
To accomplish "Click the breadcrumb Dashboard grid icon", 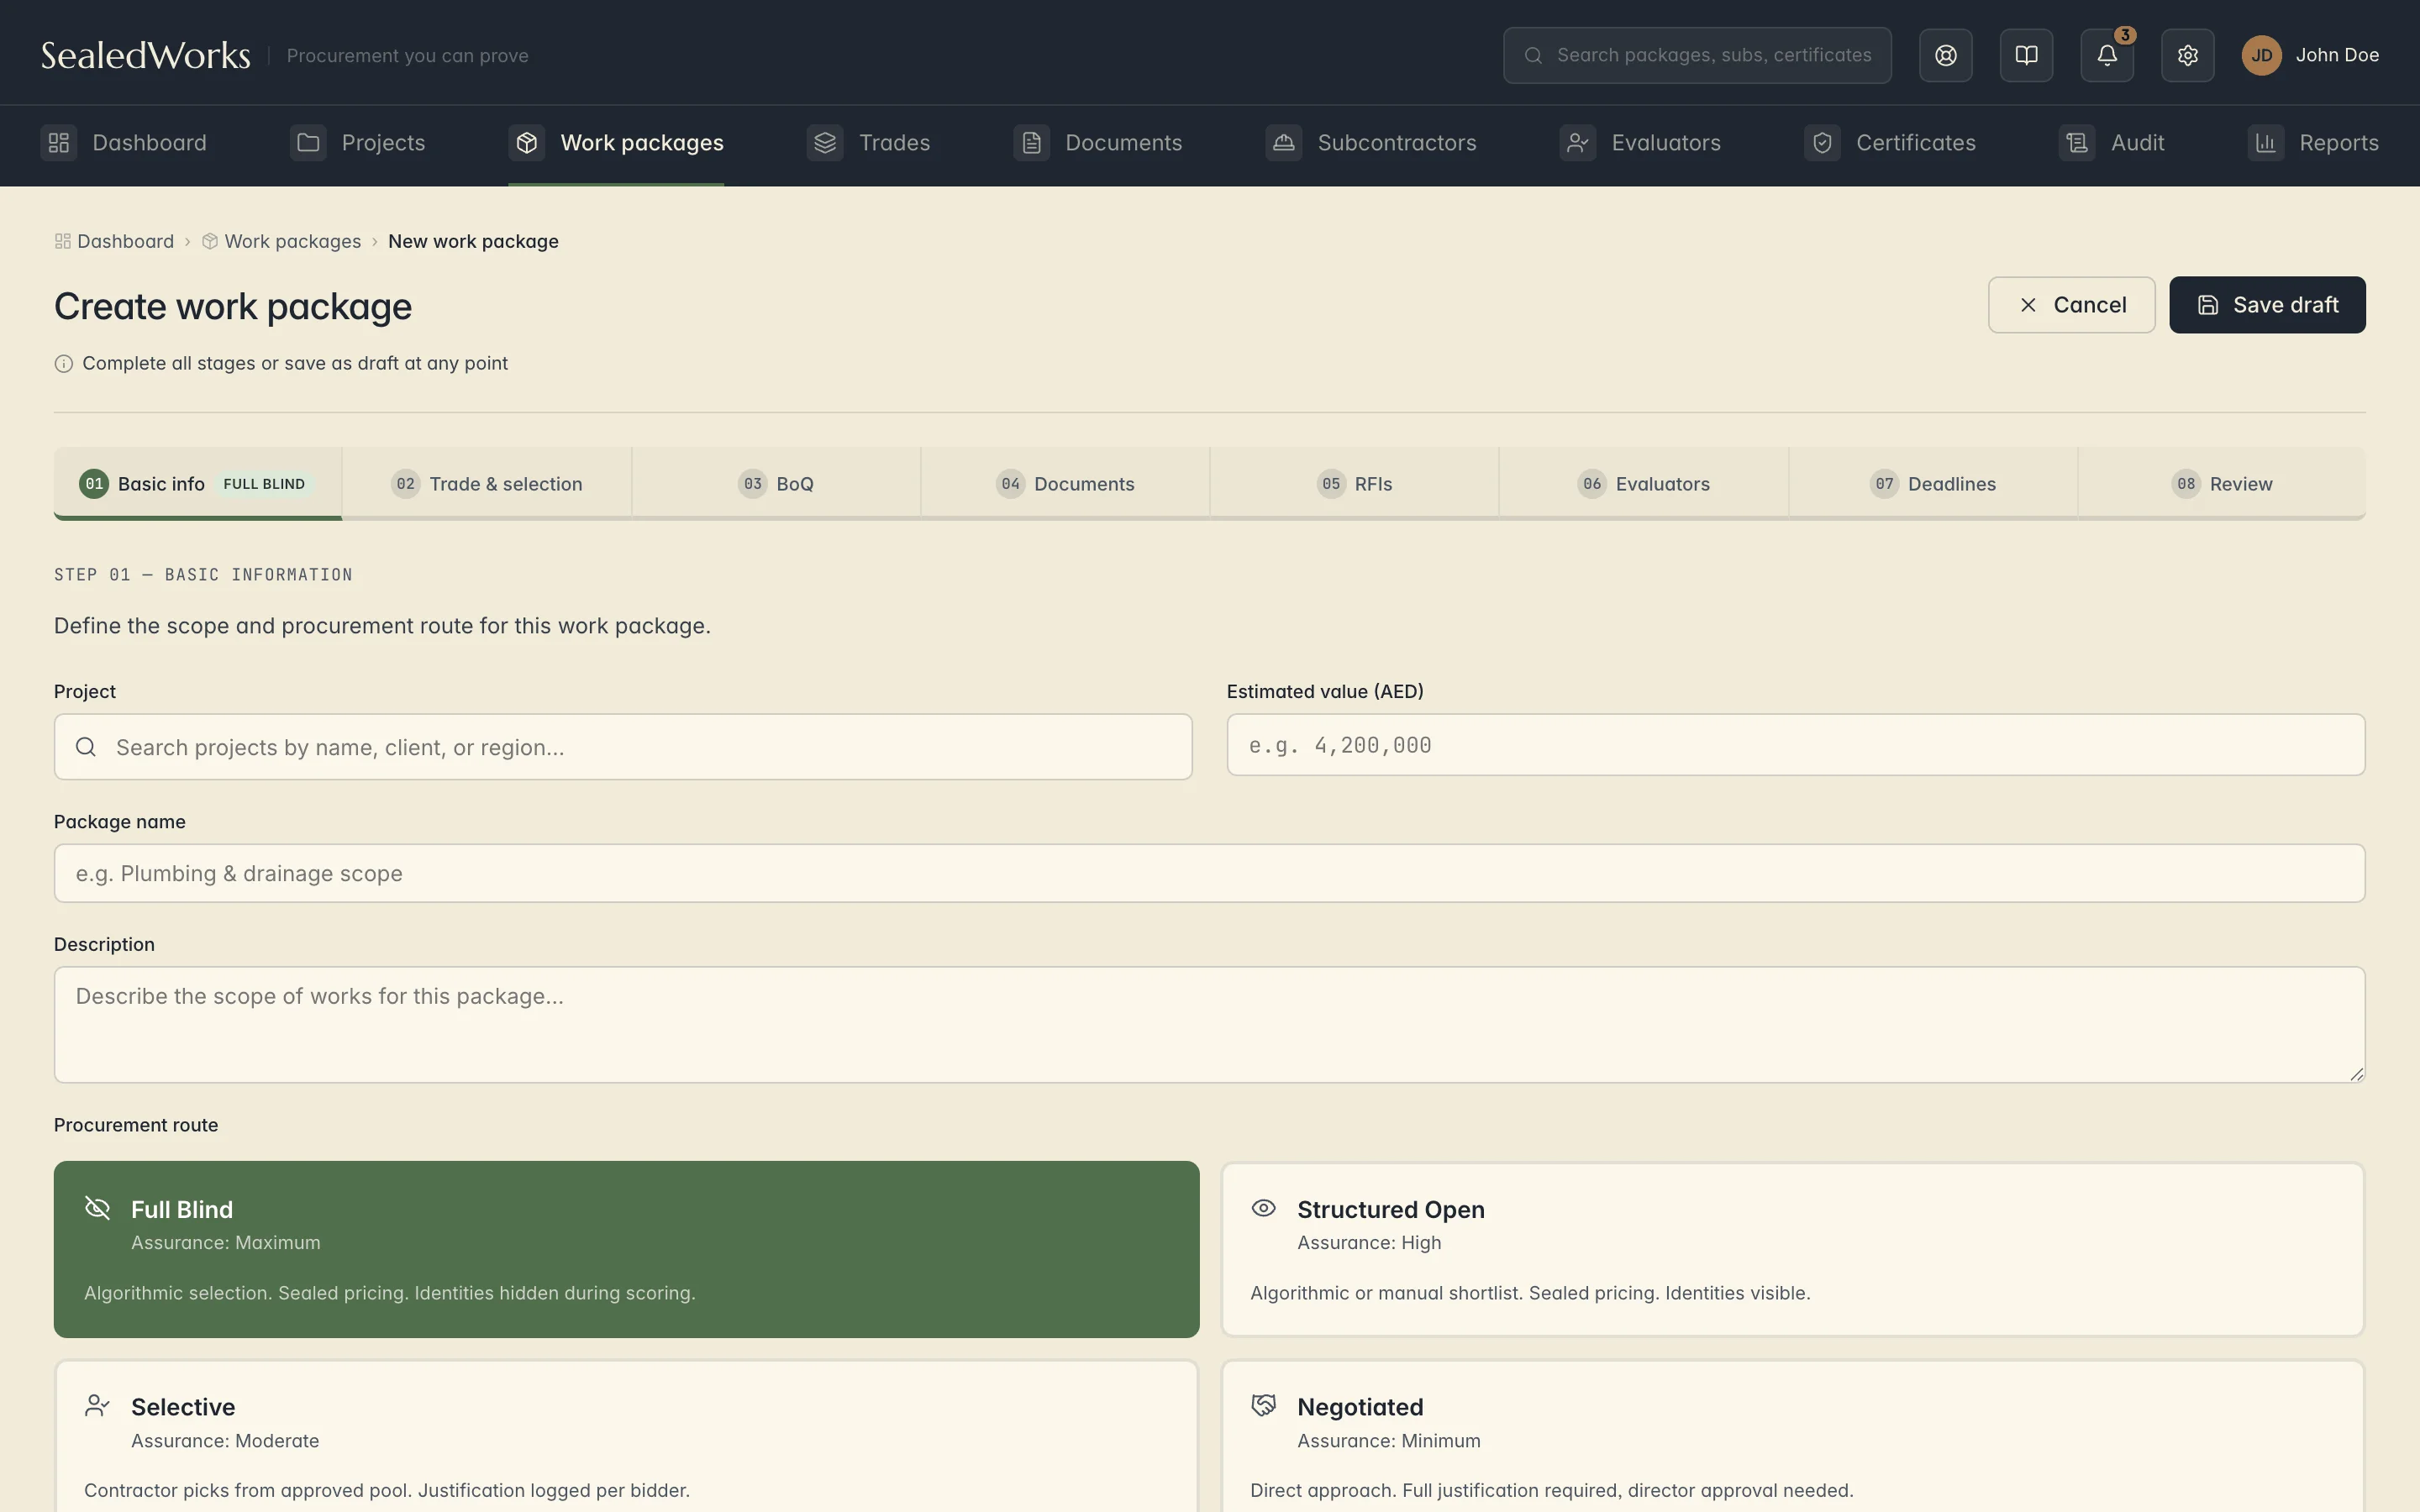I will pos(62,241).
